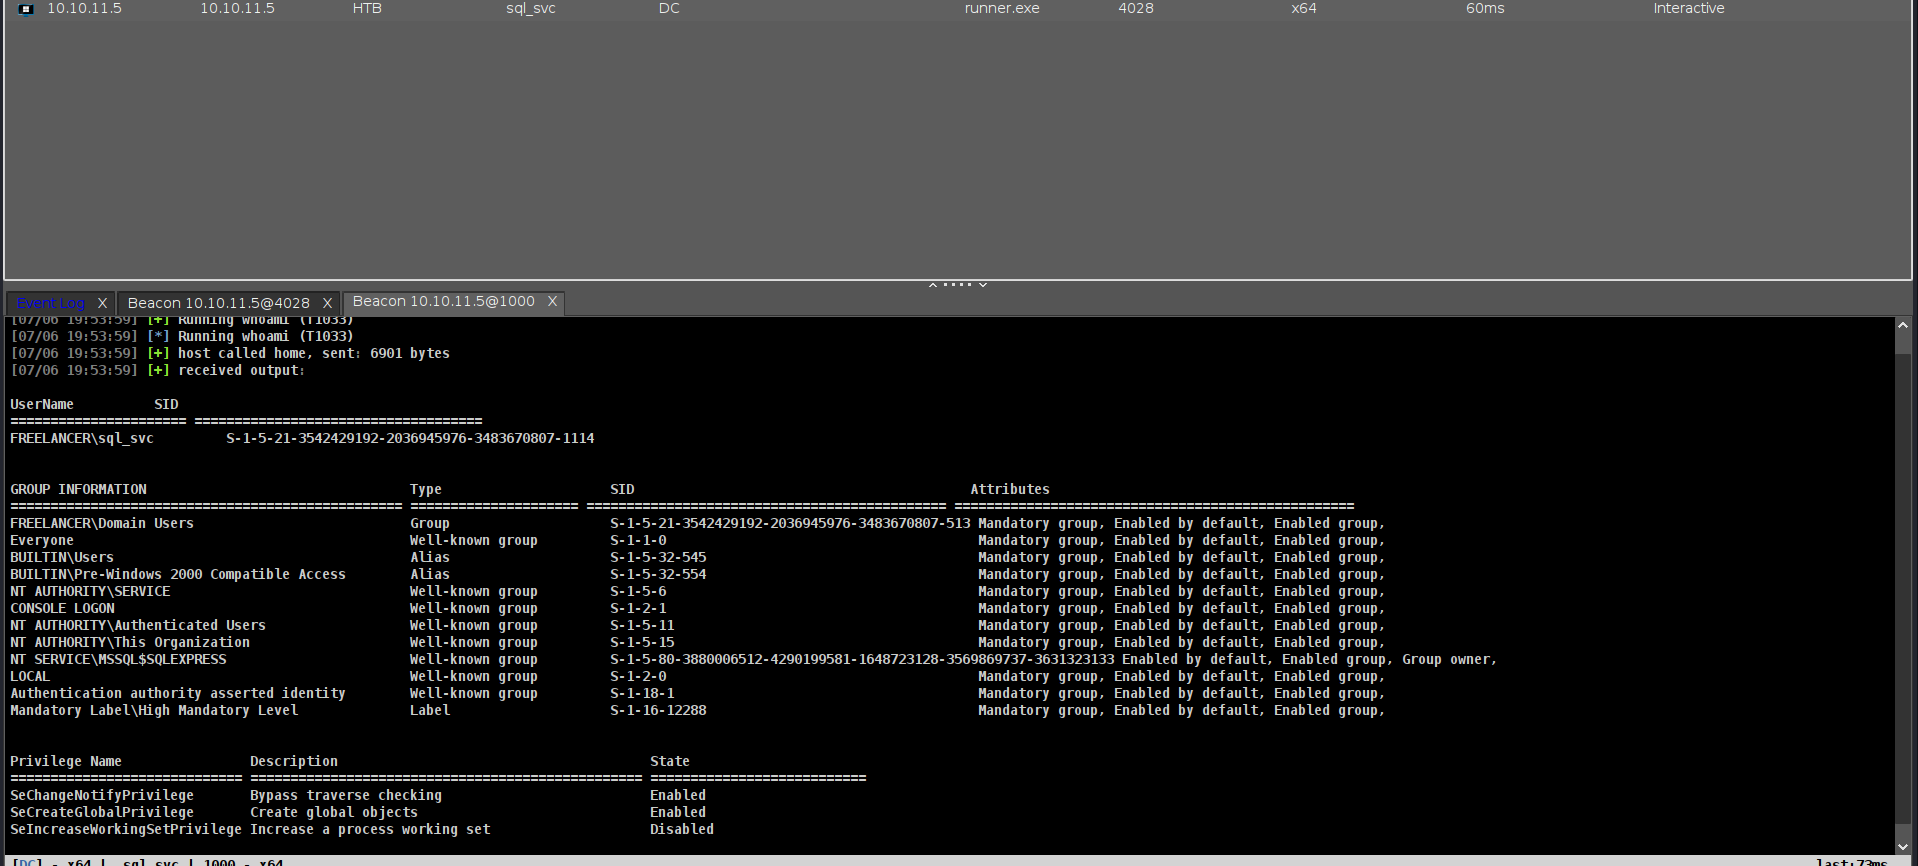Viewport: 1918px width, 866px height.
Task: Select the beacon session computer icon
Action: click(x=26, y=9)
